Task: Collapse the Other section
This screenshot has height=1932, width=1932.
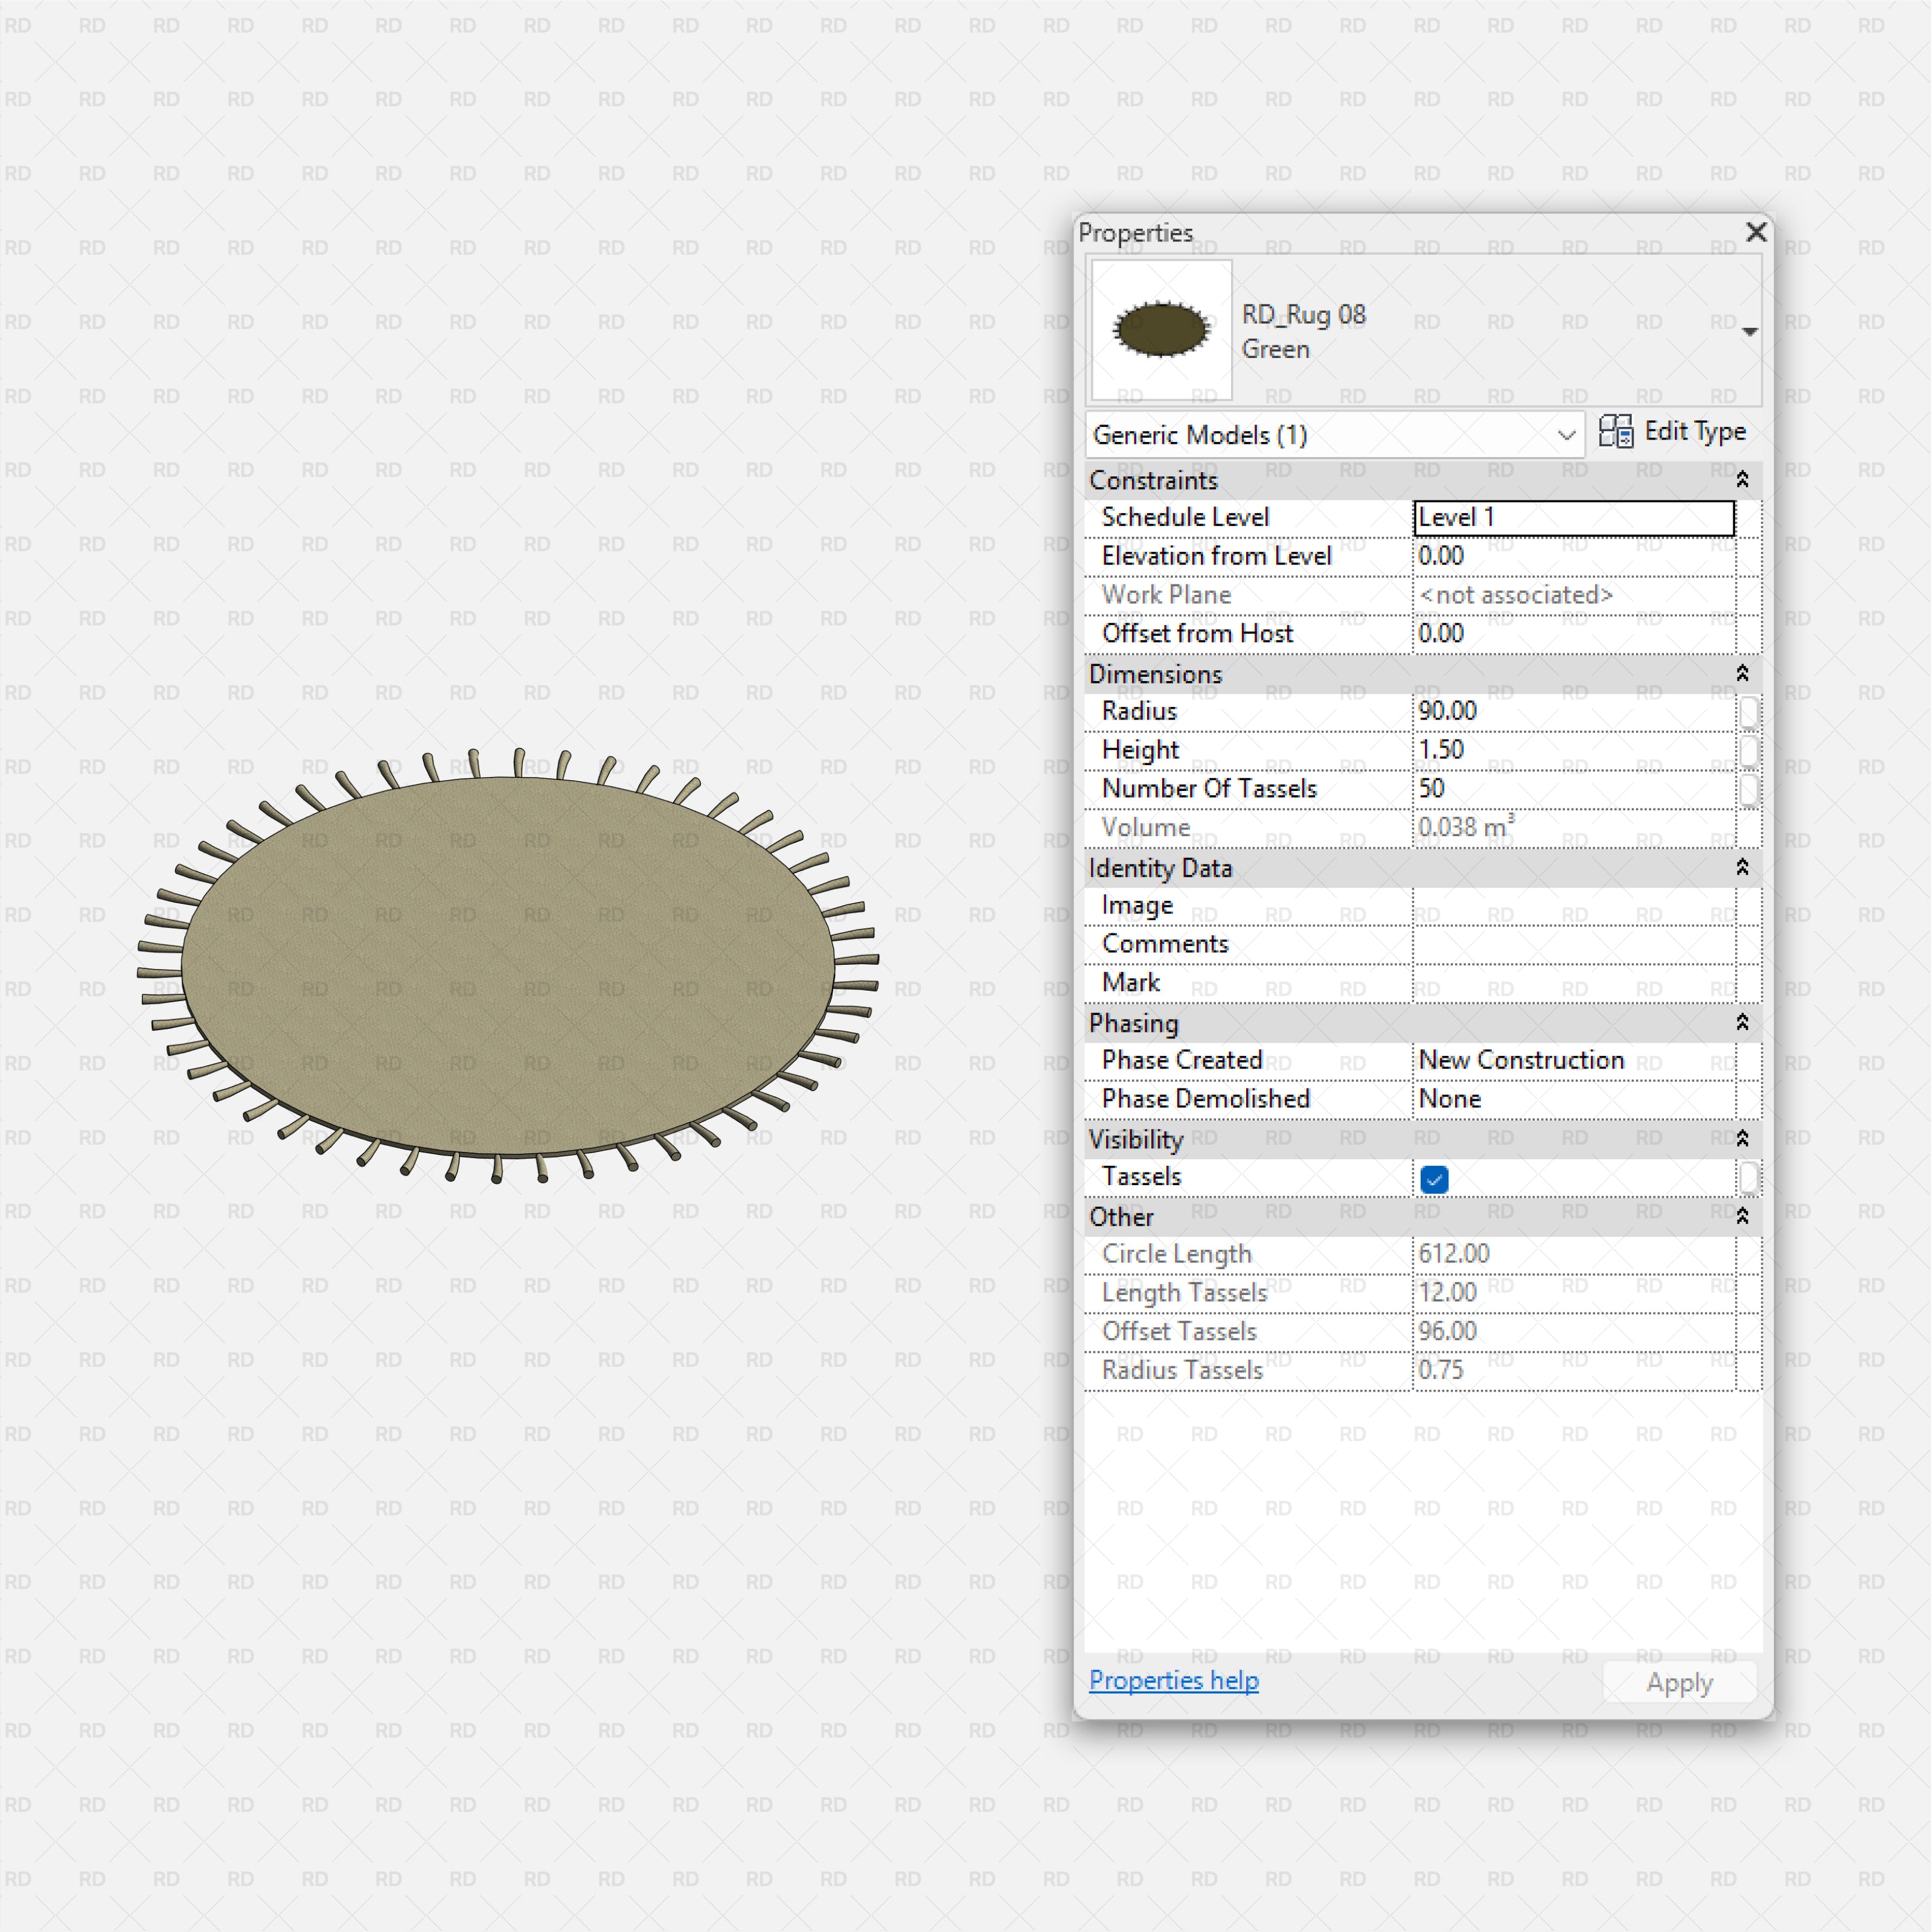Action: click(x=1742, y=1217)
